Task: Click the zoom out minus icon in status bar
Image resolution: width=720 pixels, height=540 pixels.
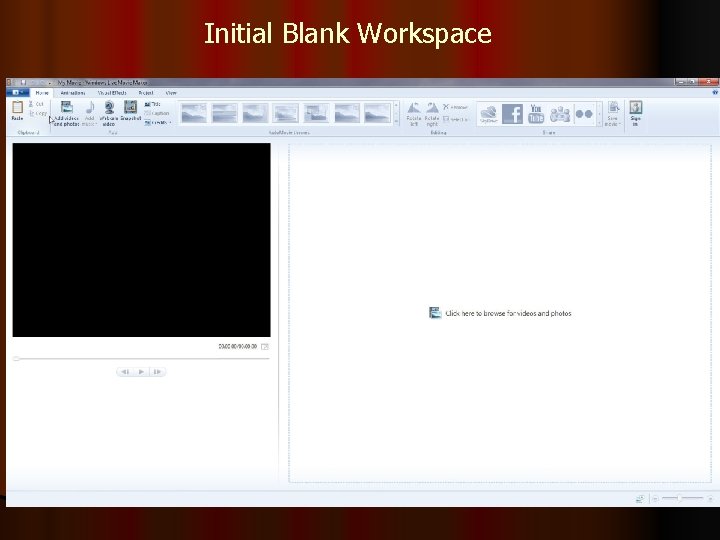Action: click(x=656, y=499)
